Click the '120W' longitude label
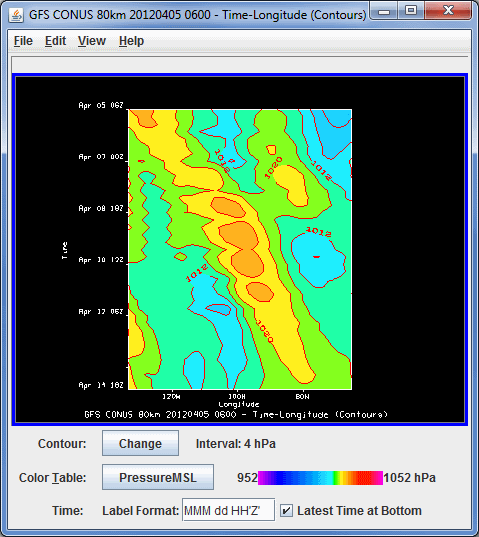Image resolution: width=479 pixels, height=537 pixels. [x=171, y=397]
